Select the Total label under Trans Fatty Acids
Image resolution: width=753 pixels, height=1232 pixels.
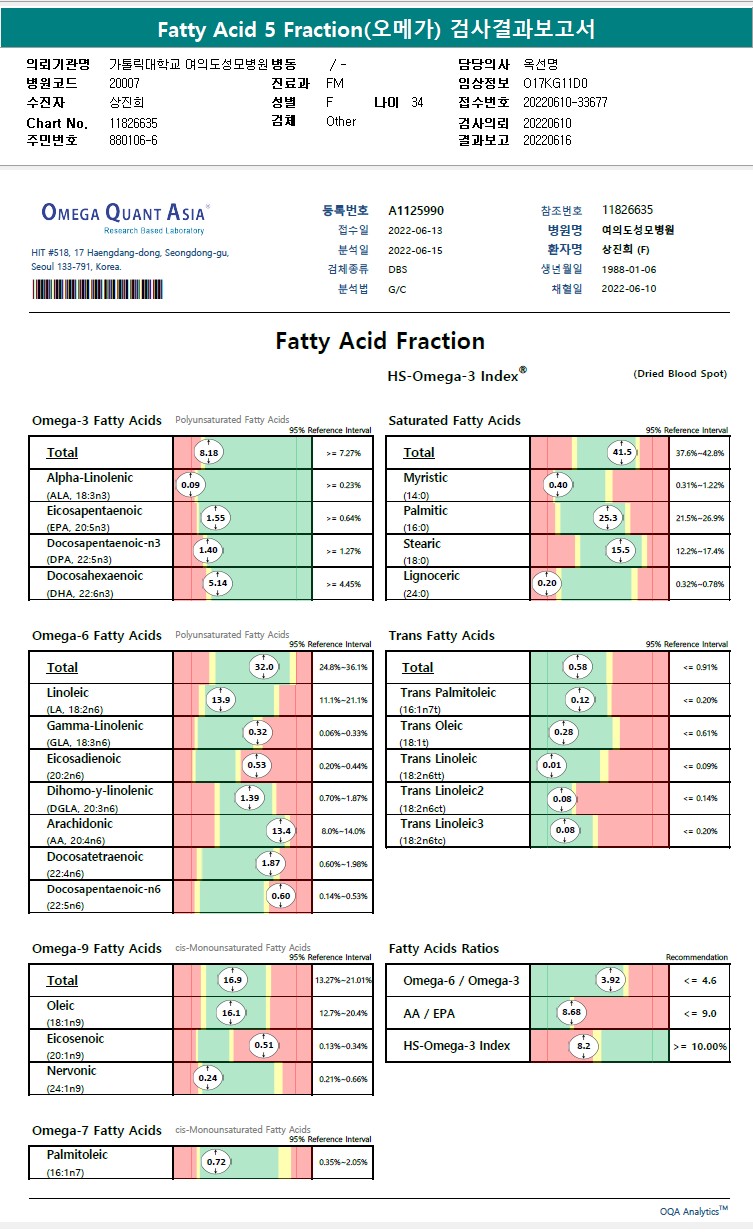tap(418, 667)
